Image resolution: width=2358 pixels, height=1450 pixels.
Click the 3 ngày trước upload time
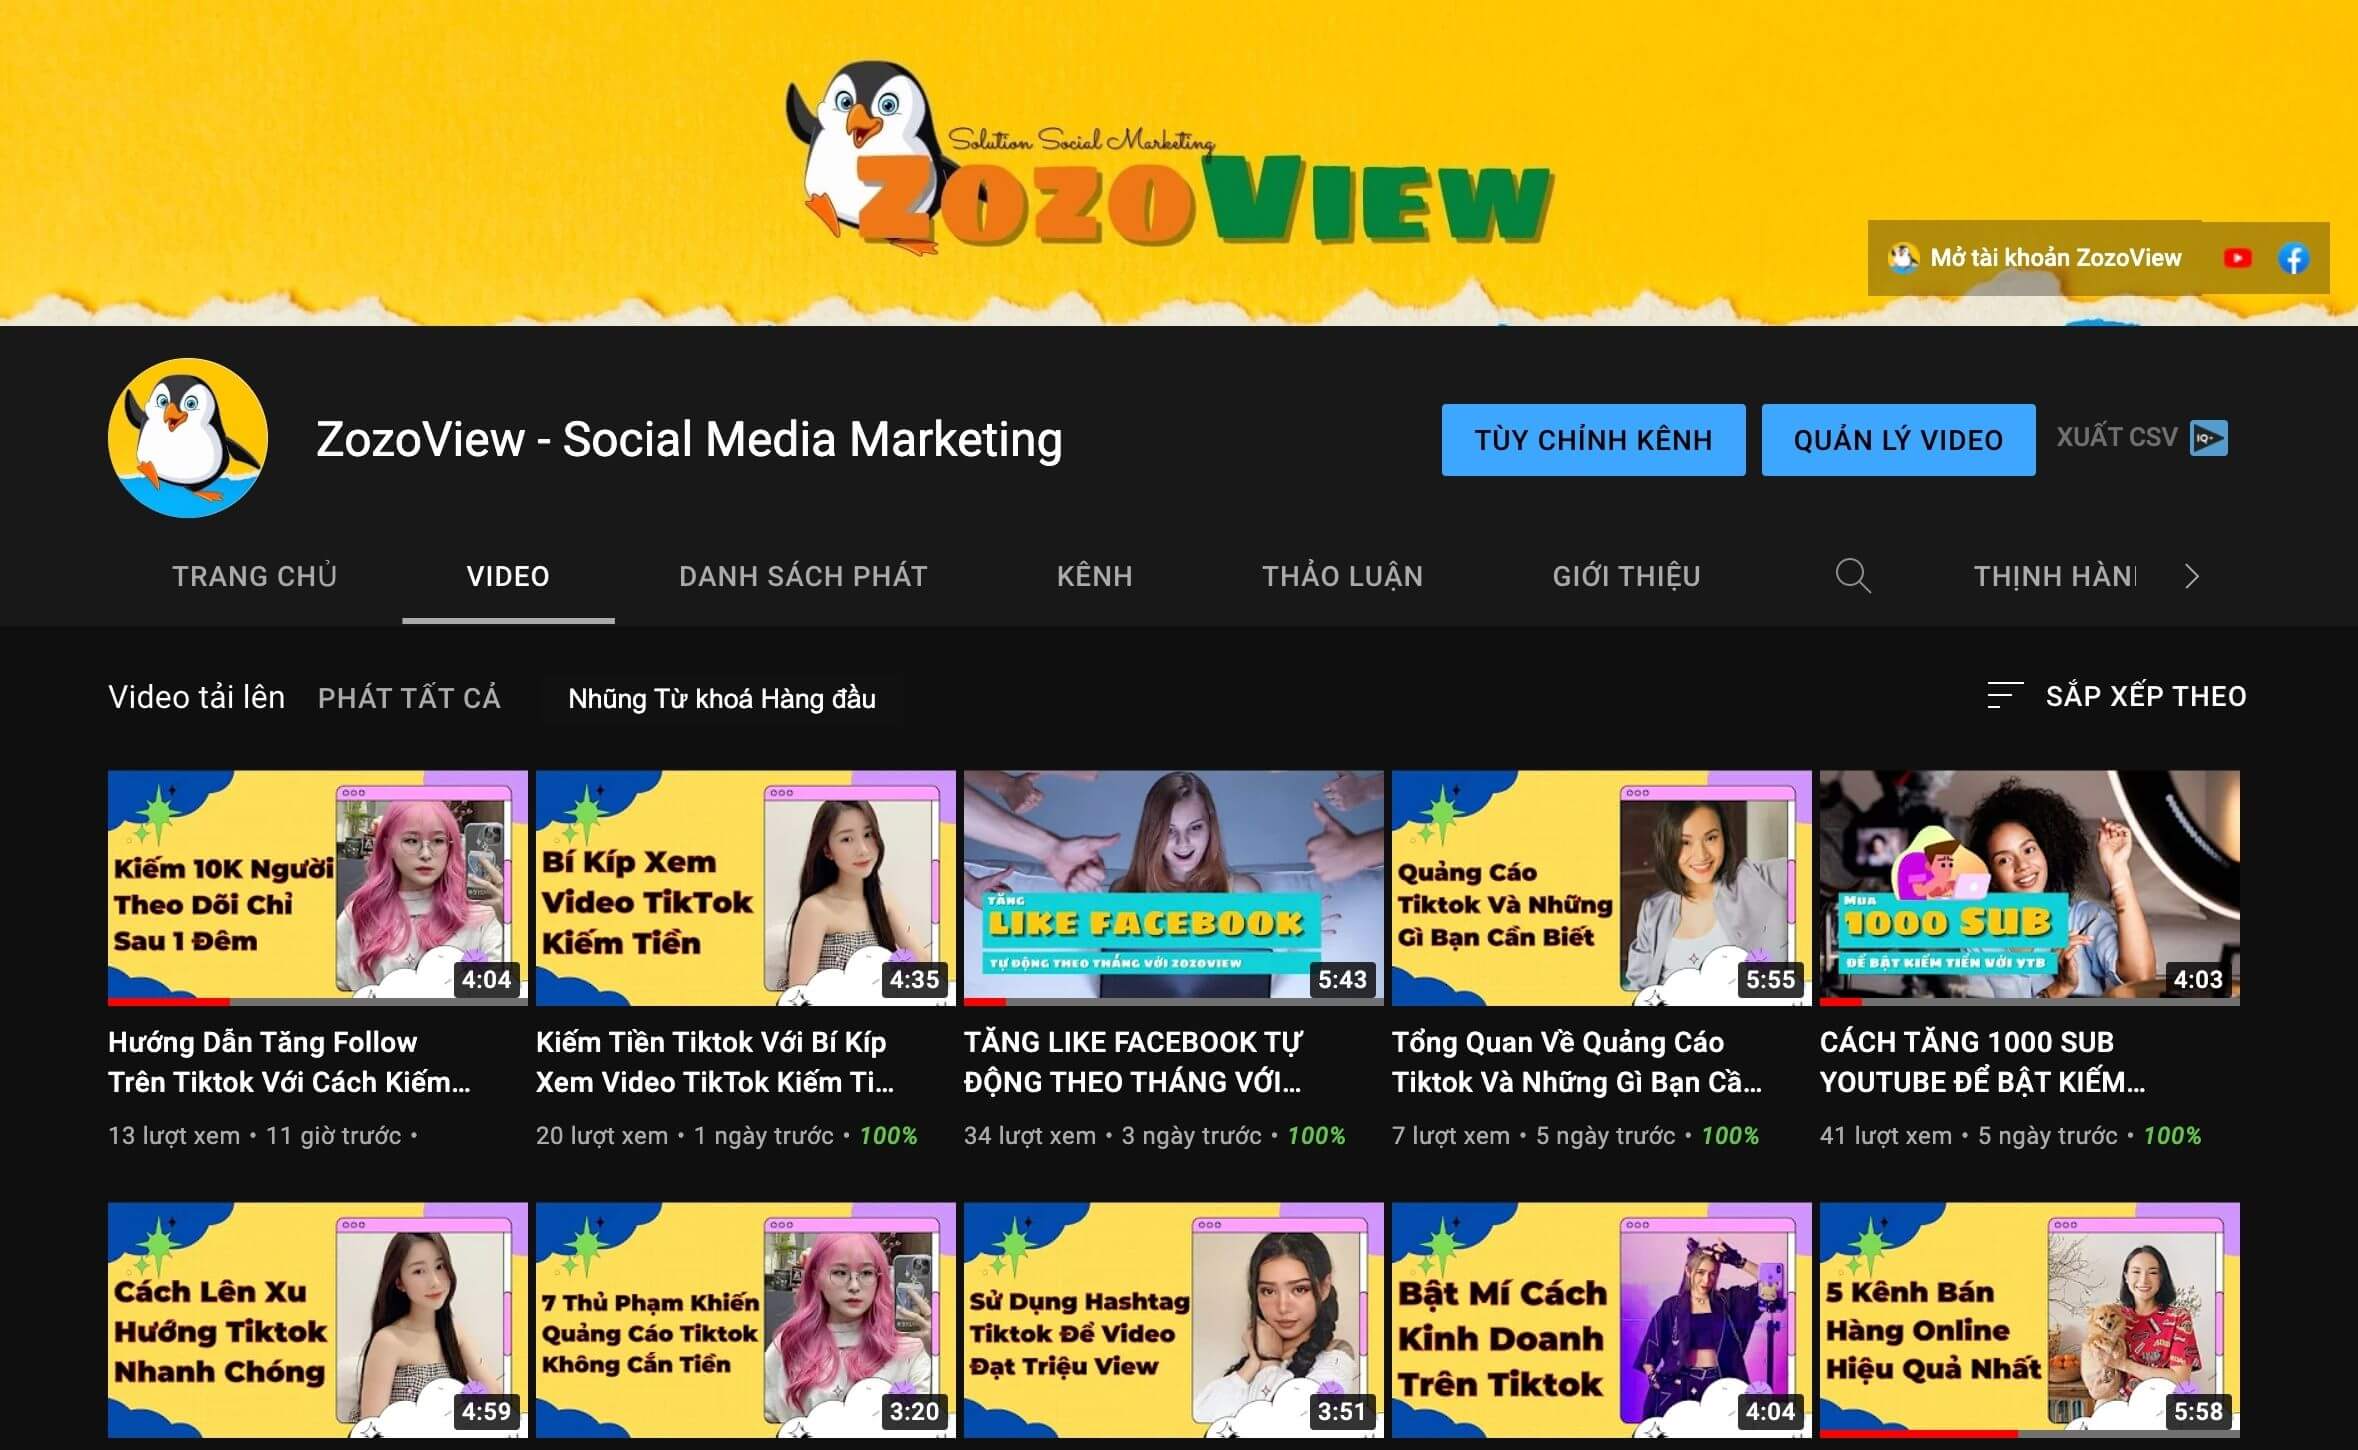coord(1191,1136)
